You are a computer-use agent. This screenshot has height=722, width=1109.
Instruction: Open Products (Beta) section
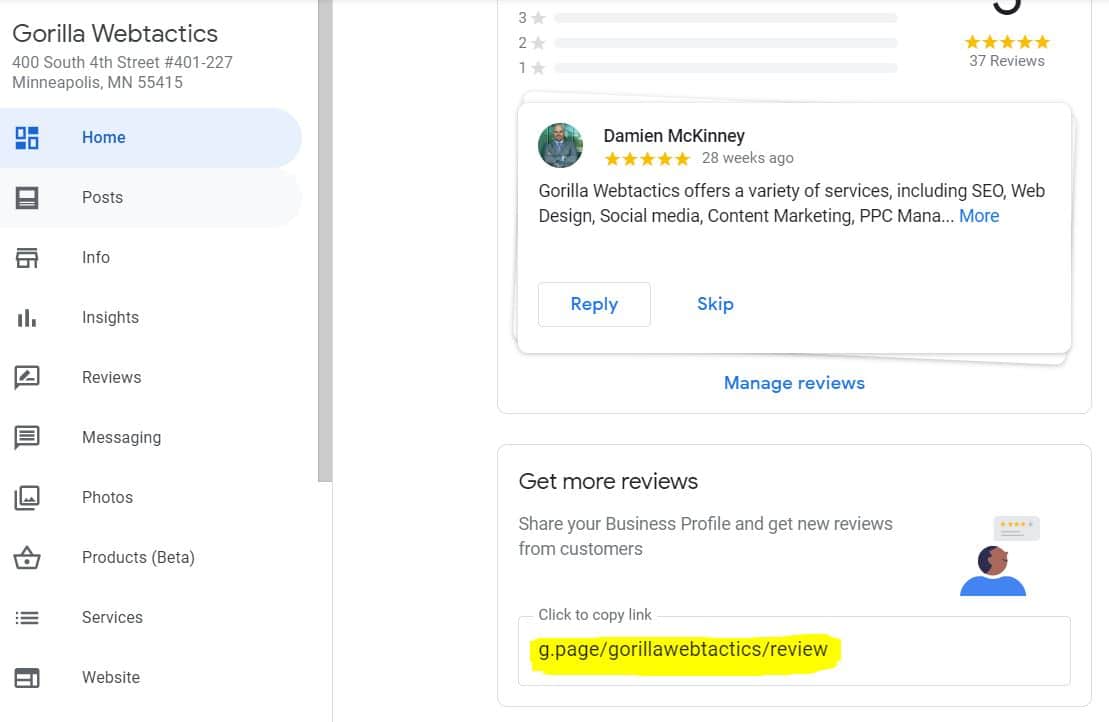151,558
